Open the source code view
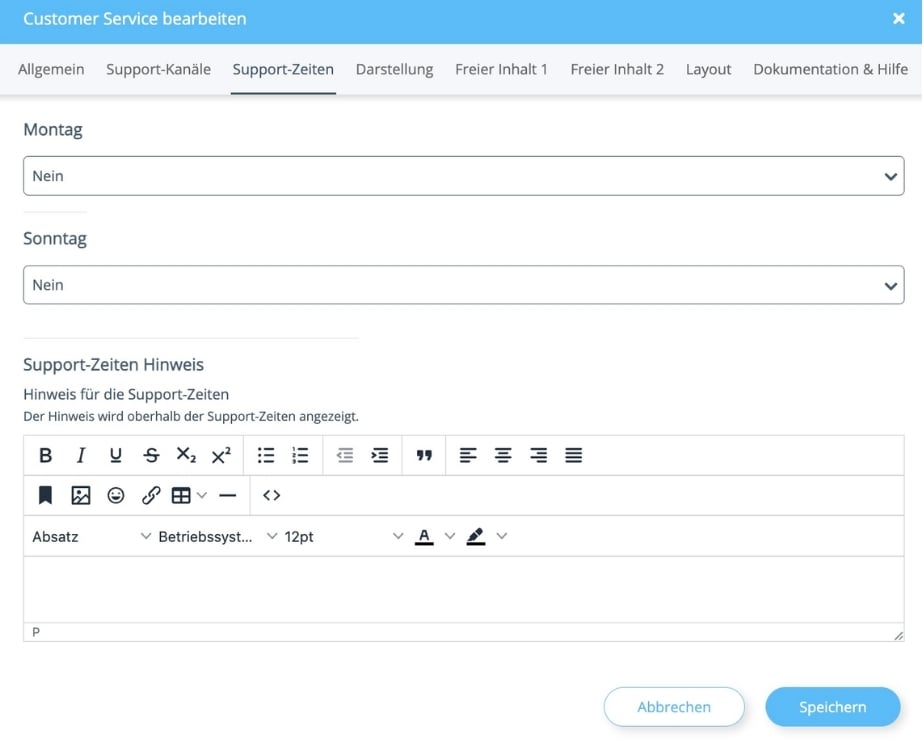The width and height of the screenshot is (924, 752). click(272, 496)
